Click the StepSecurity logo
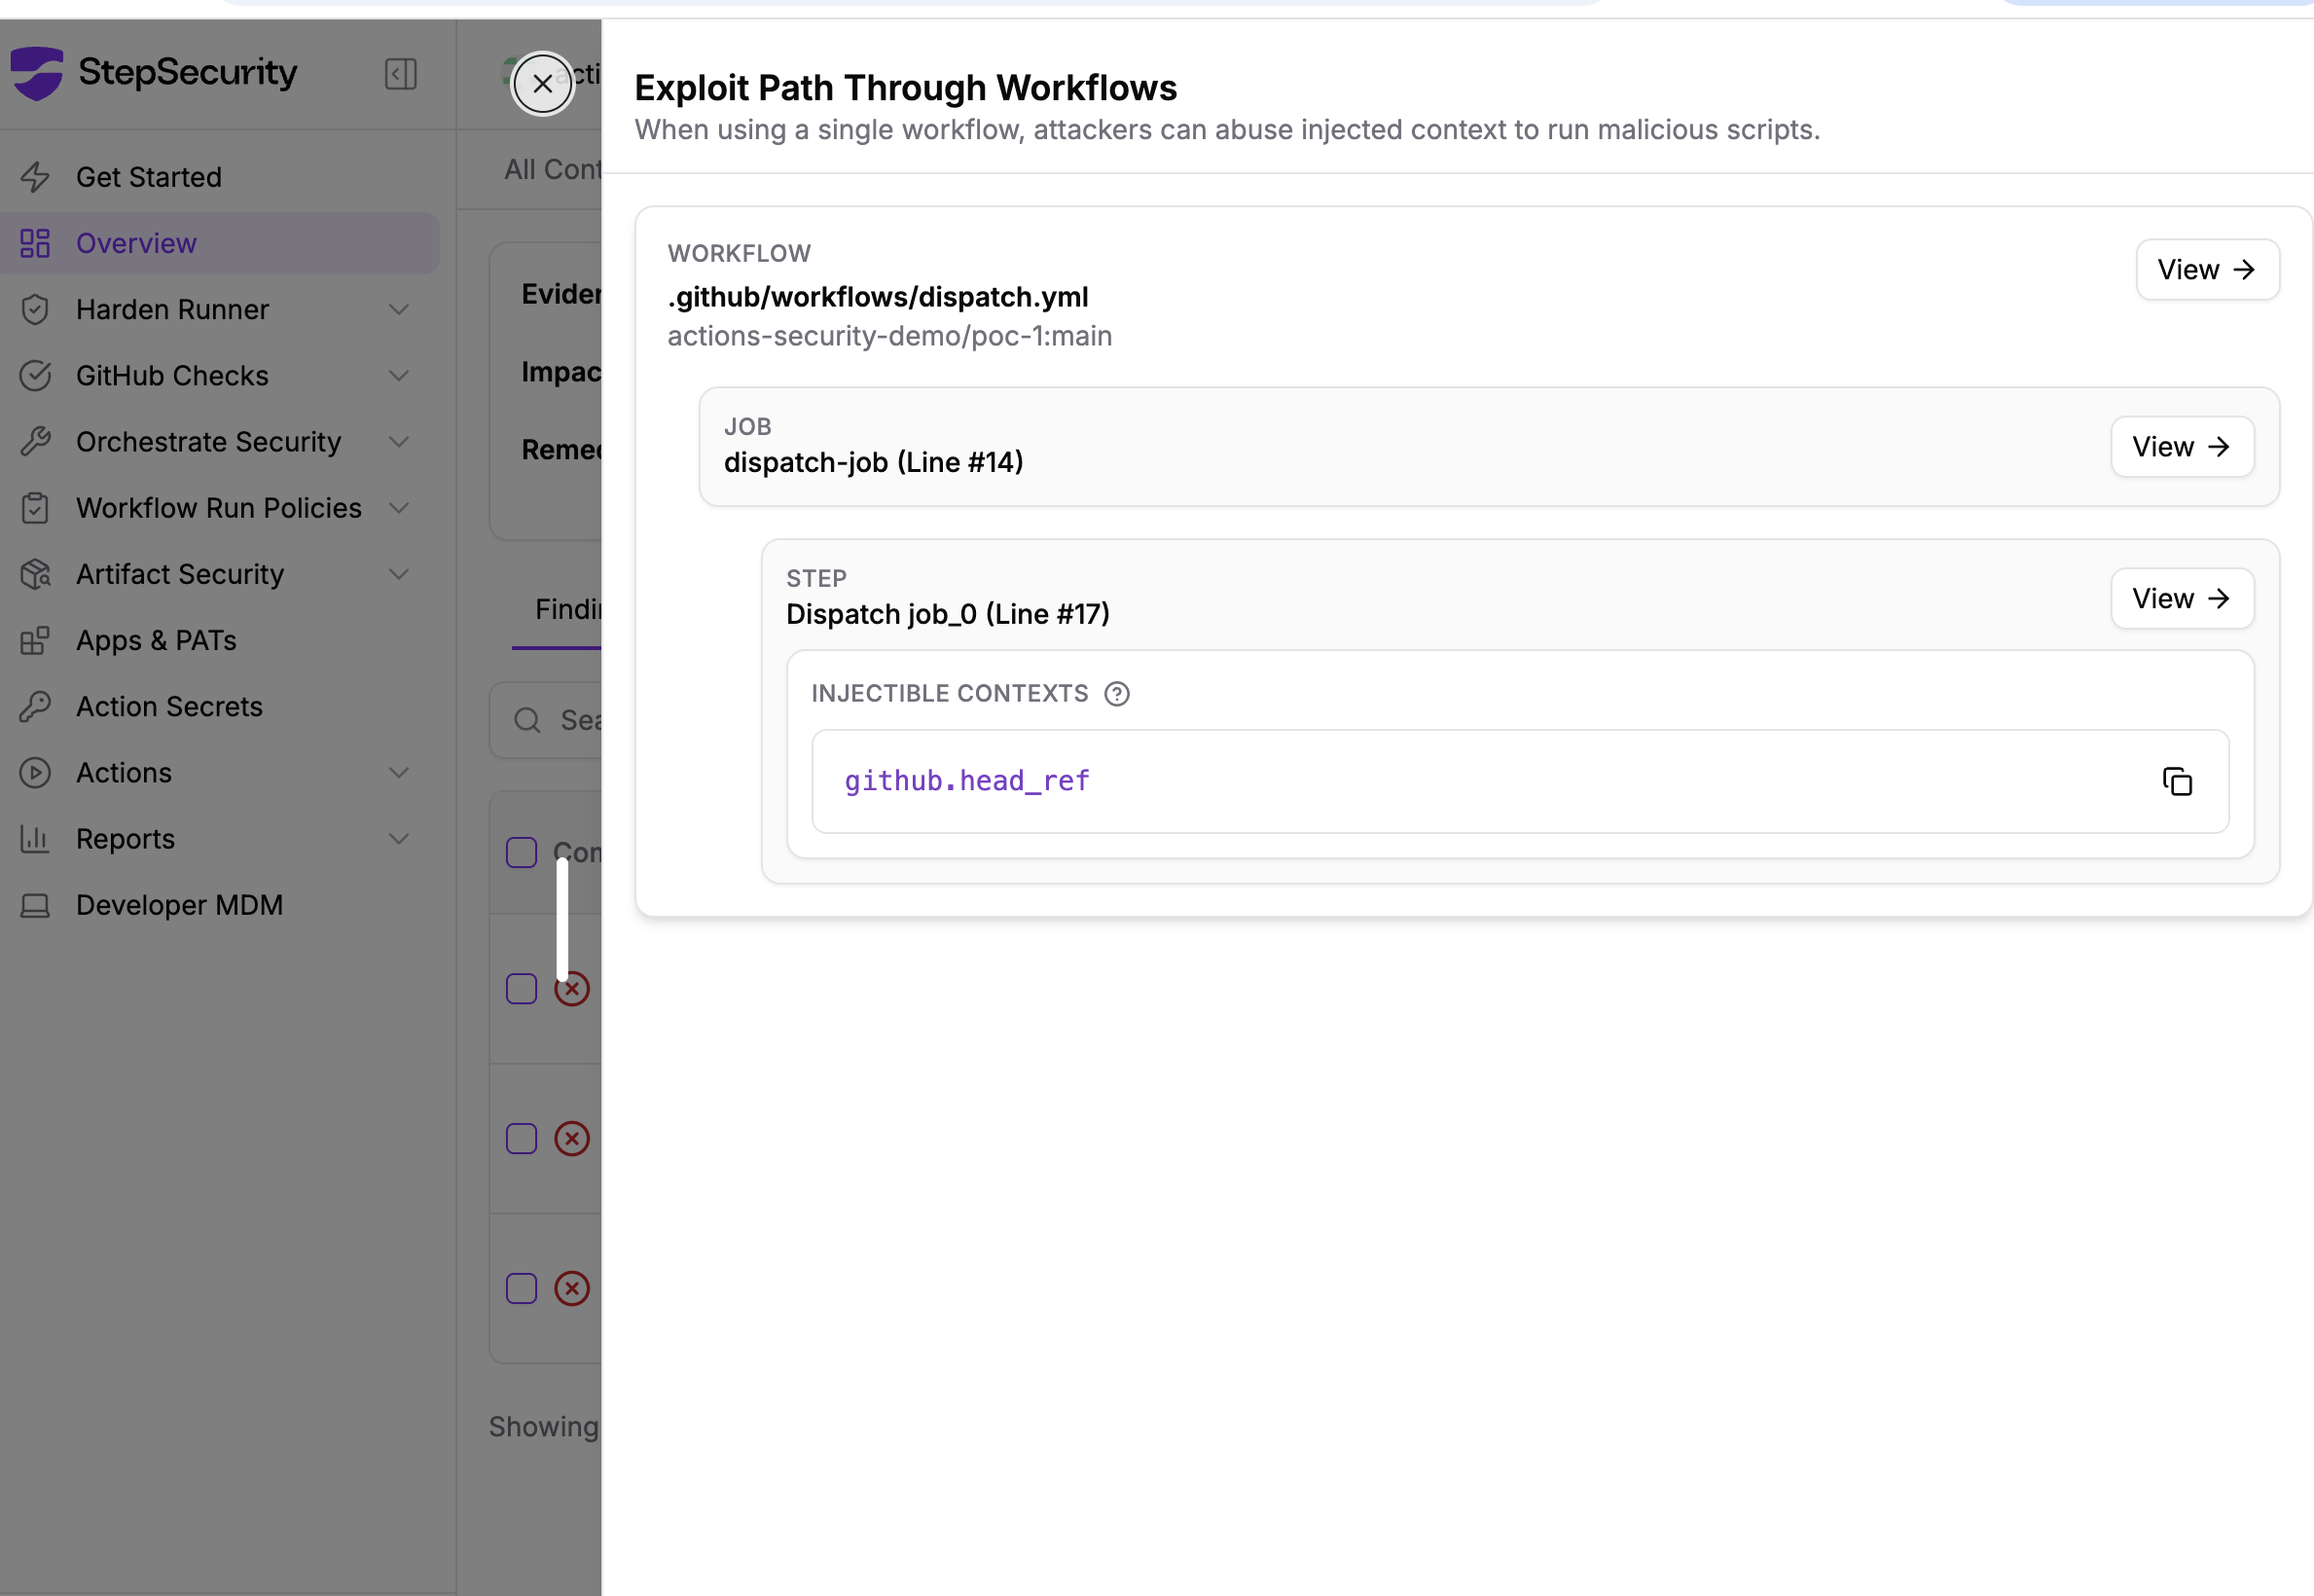The width and height of the screenshot is (2314, 1596). pos(38,73)
